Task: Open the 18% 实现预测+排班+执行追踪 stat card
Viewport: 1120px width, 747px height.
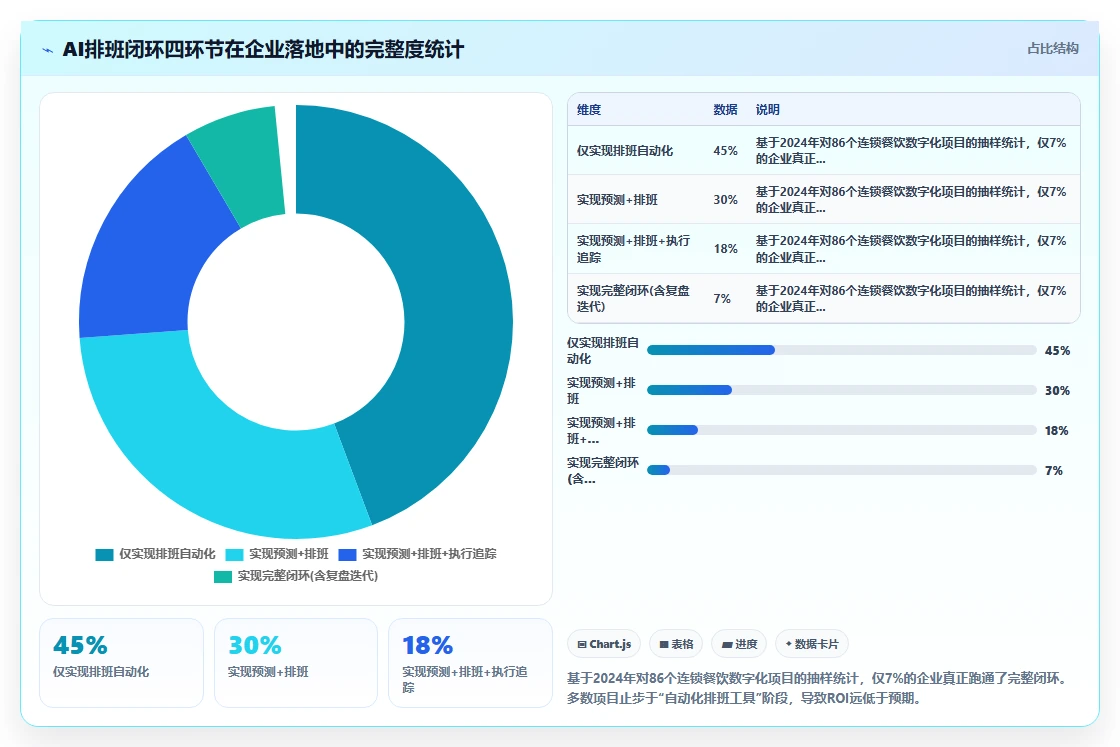Action: pyautogui.click(x=470, y=663)
